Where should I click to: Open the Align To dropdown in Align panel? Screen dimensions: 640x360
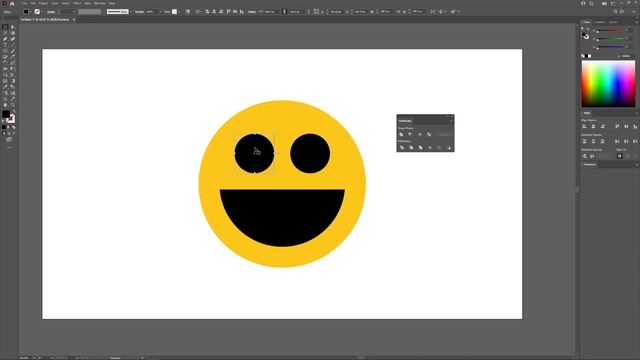[620, 156]
